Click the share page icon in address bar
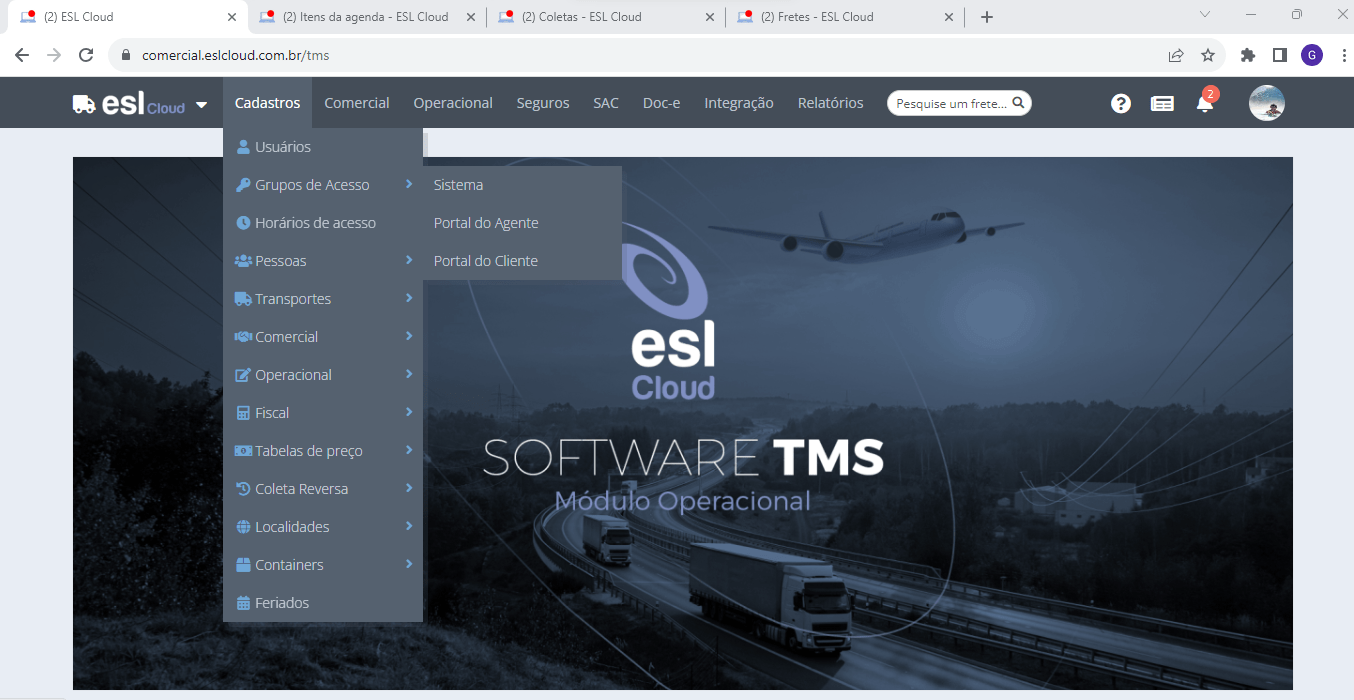Screen dimensions: 1354x700 tap(1176, 55)
